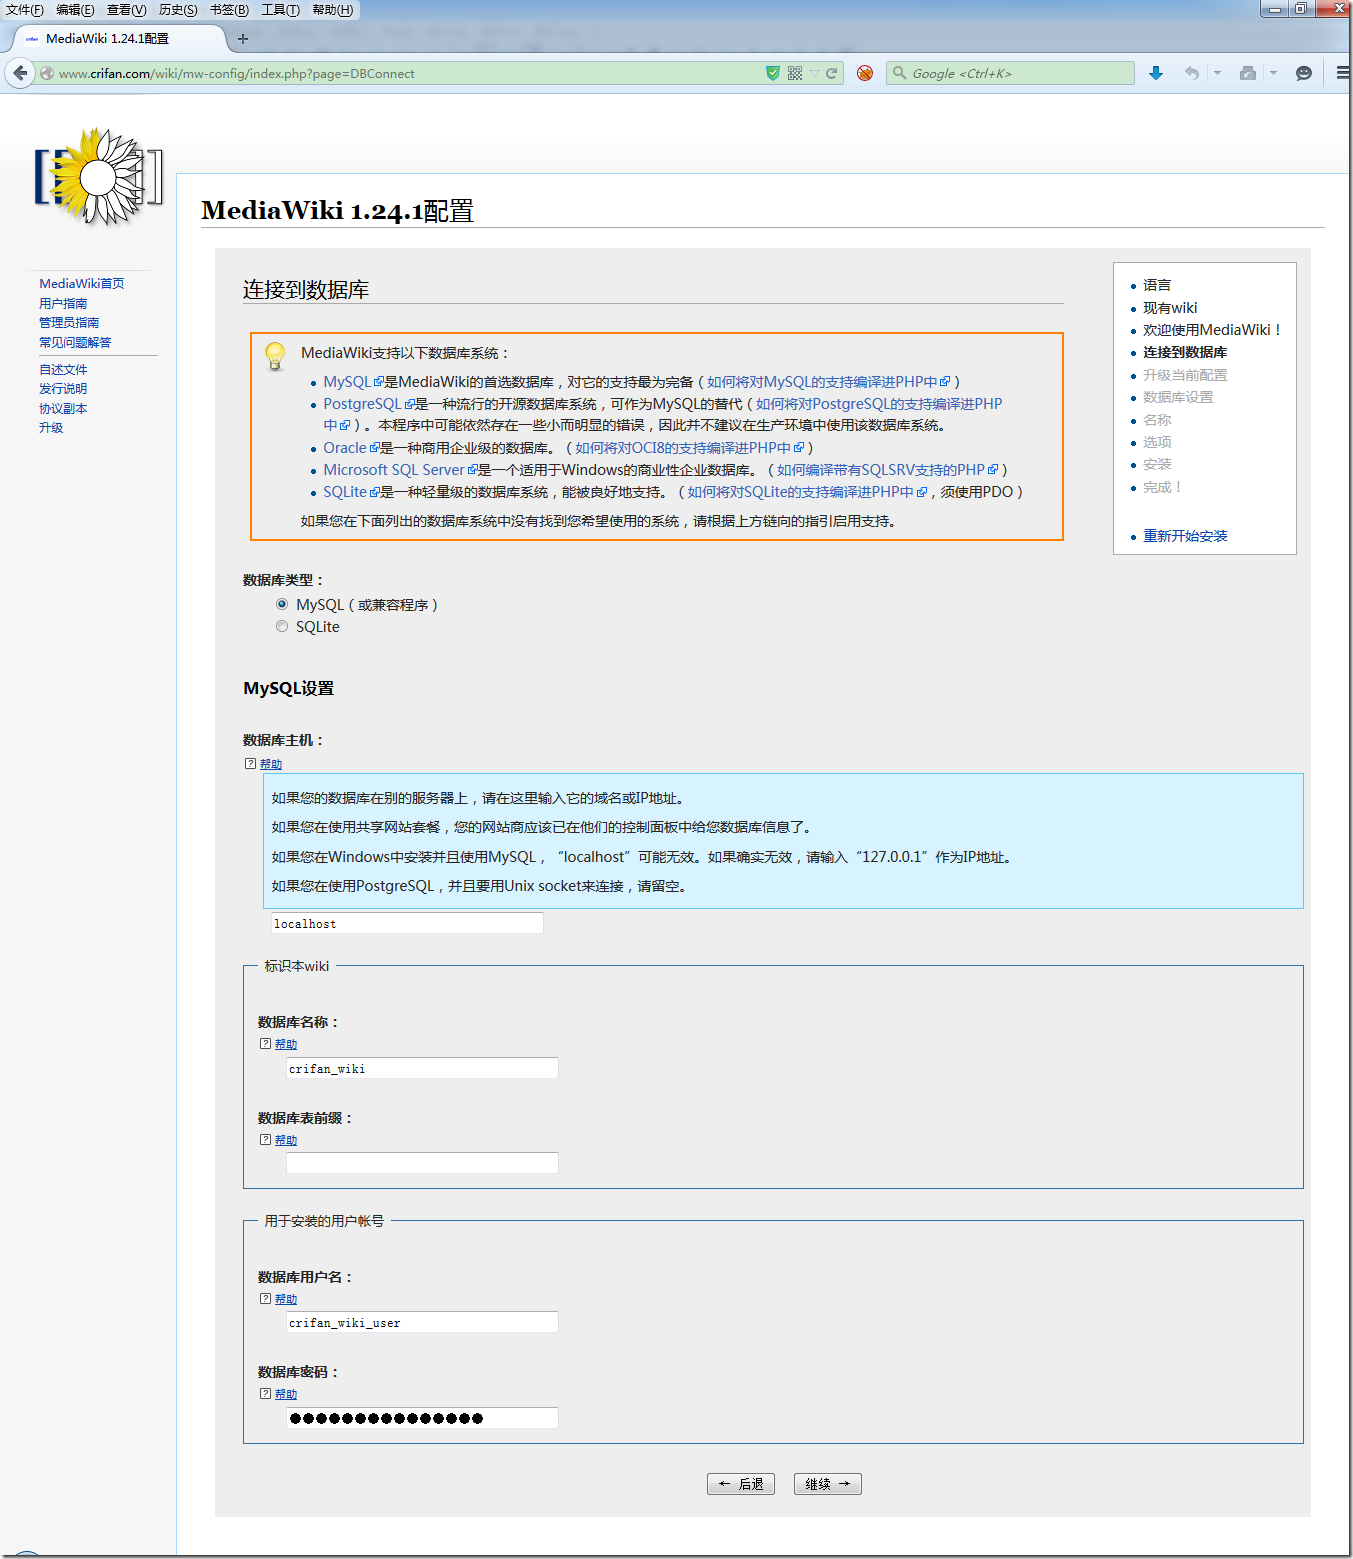Image resolution: width=1353 pixels, height=1559 pixels.
Task: Click the green shield icon in address bar
Action: 773,73
